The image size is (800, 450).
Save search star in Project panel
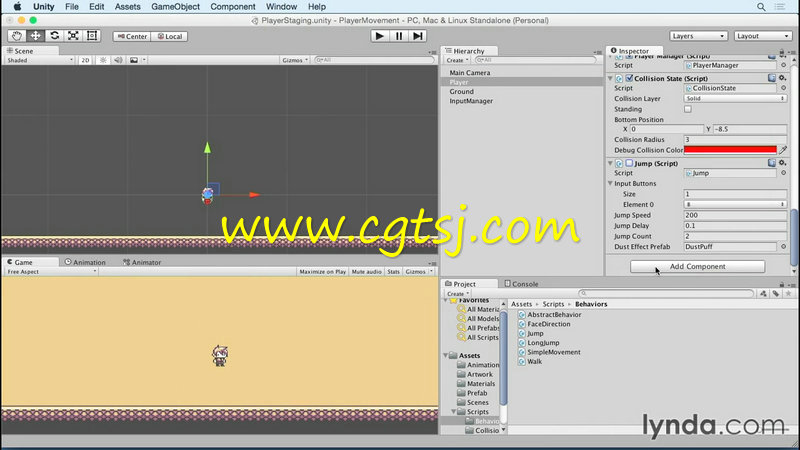[788, 293]
